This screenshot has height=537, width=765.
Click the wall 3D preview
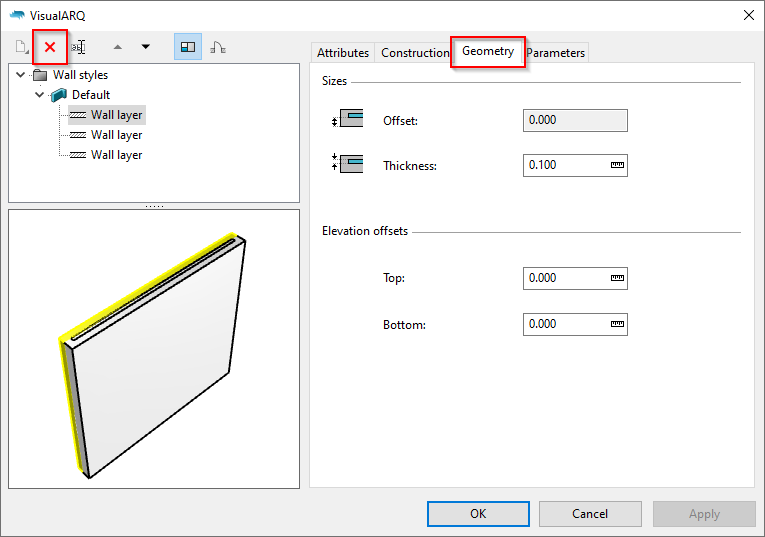click(154, 349)
